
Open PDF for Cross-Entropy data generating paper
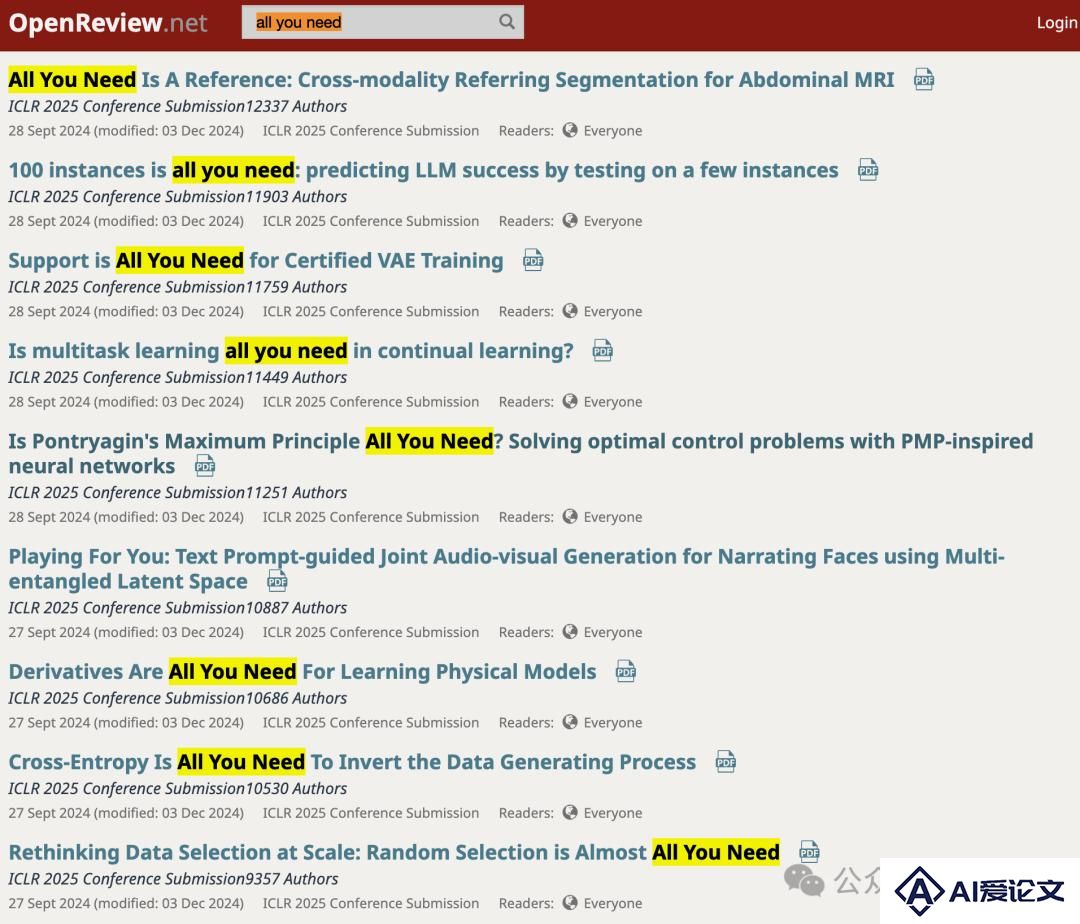point(725,762)
